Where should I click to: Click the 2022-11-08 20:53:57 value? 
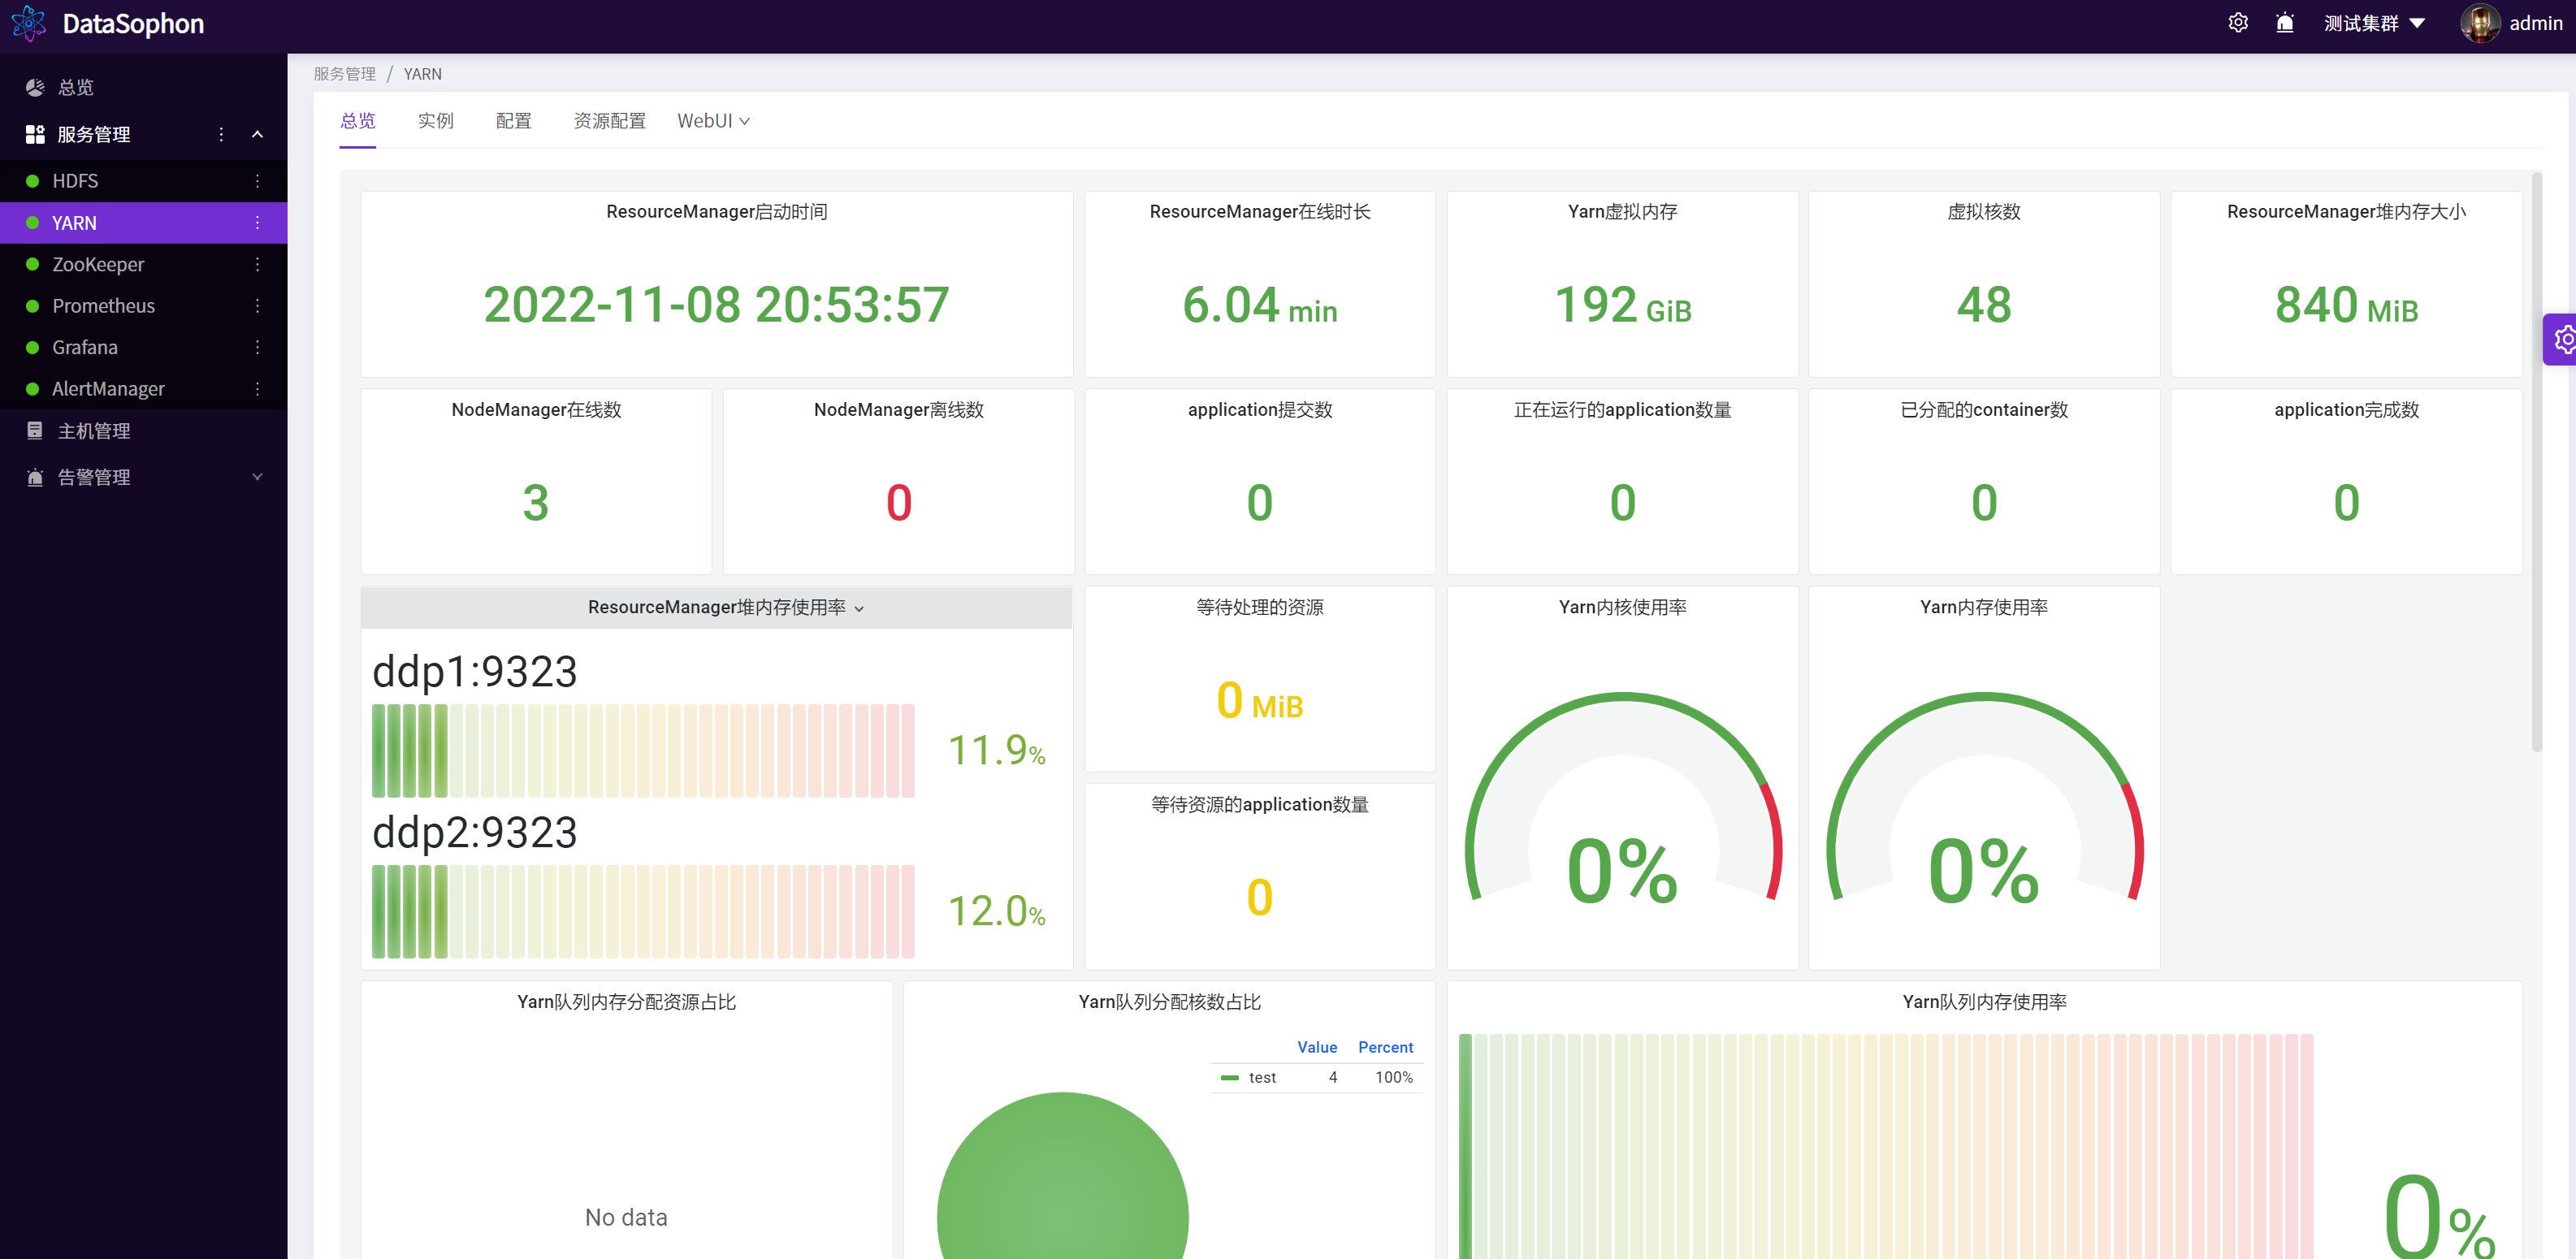(716, 305)
